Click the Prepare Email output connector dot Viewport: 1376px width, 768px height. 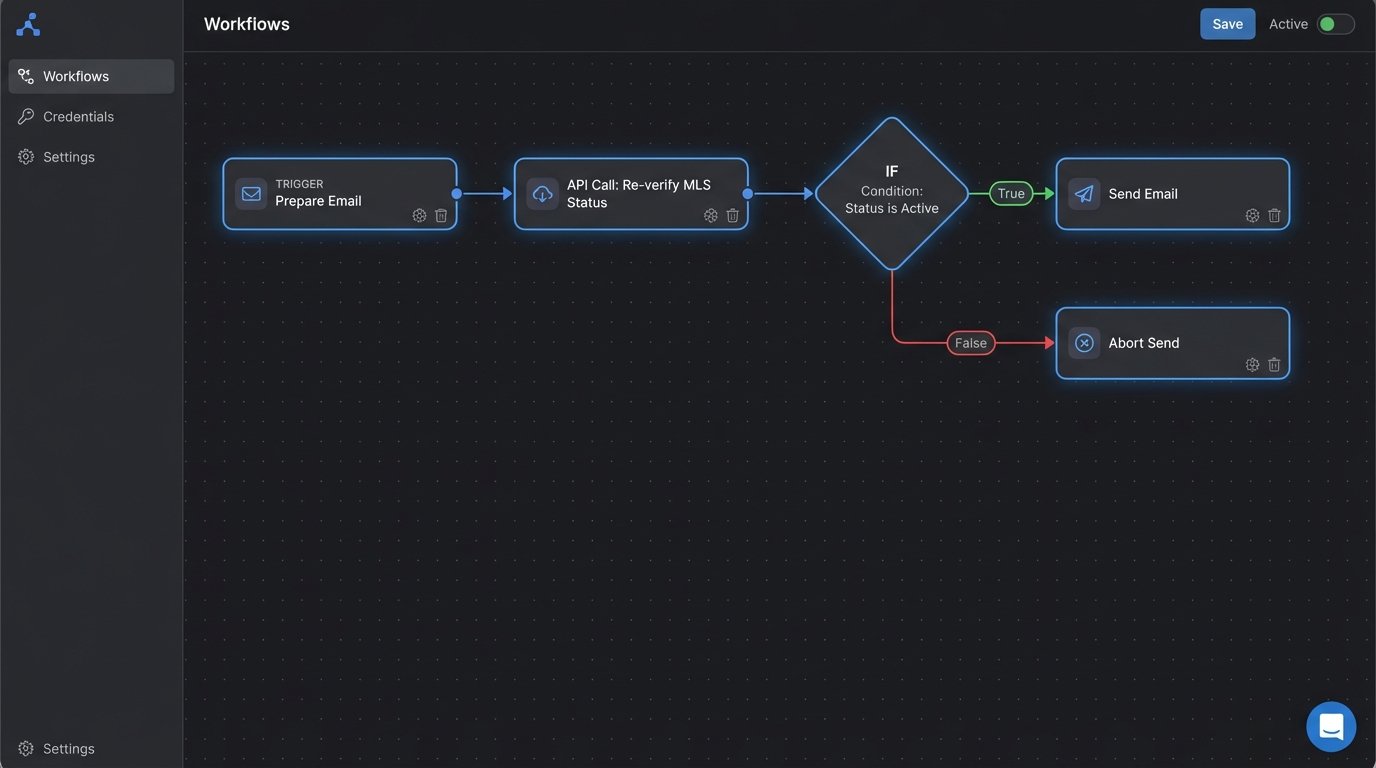pos(457,194)
